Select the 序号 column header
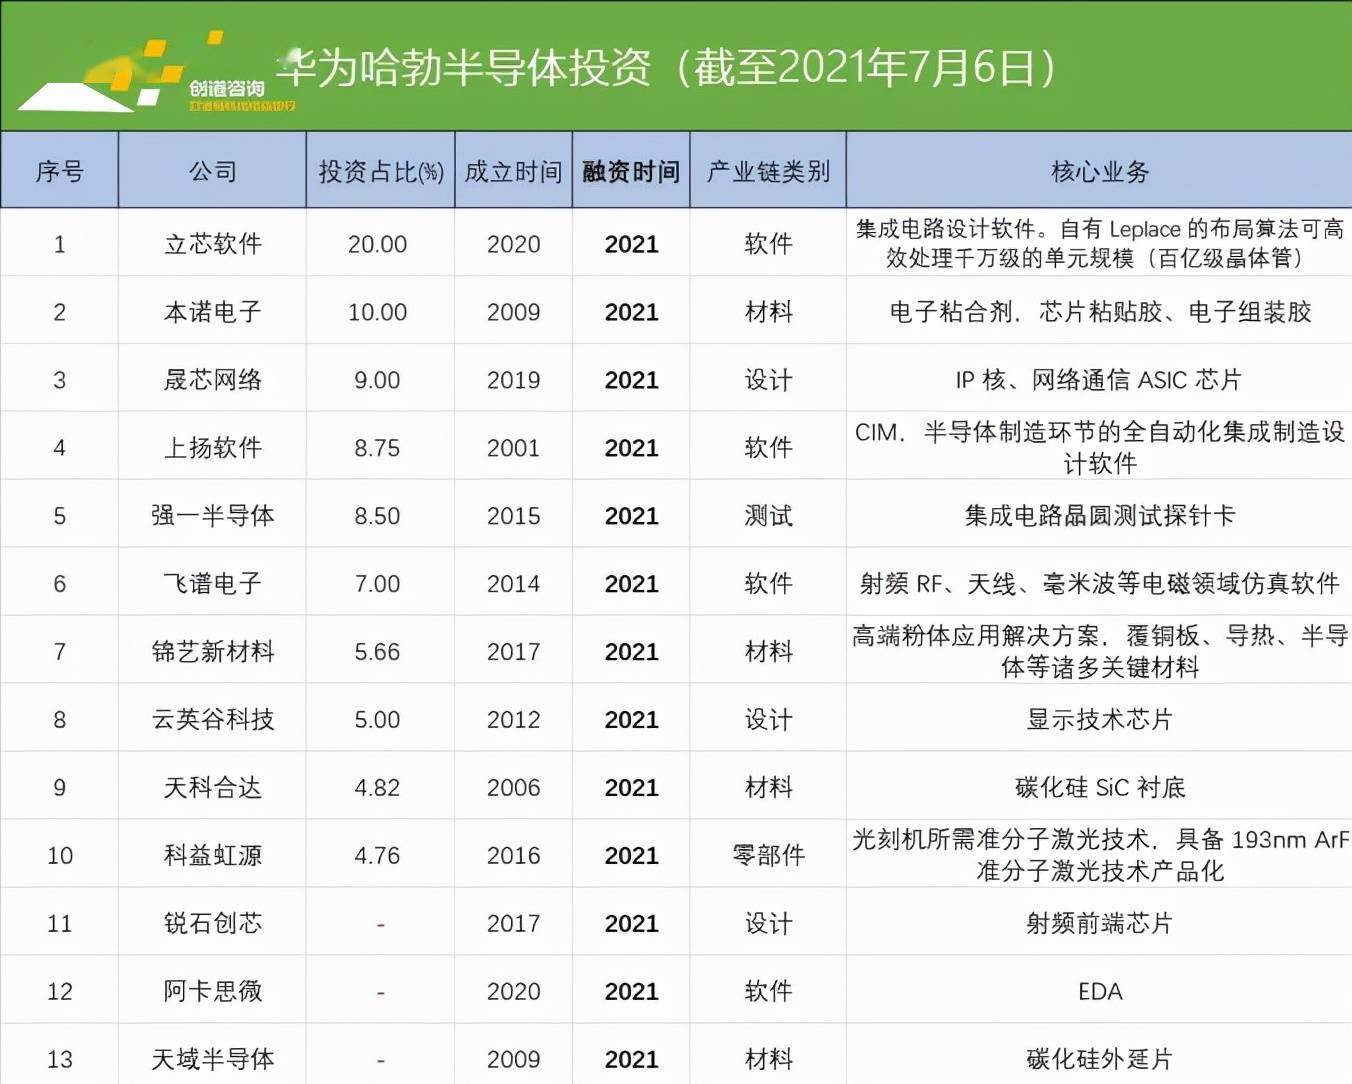This screenshot has width=1352, height=1084. tap(59, 171)
